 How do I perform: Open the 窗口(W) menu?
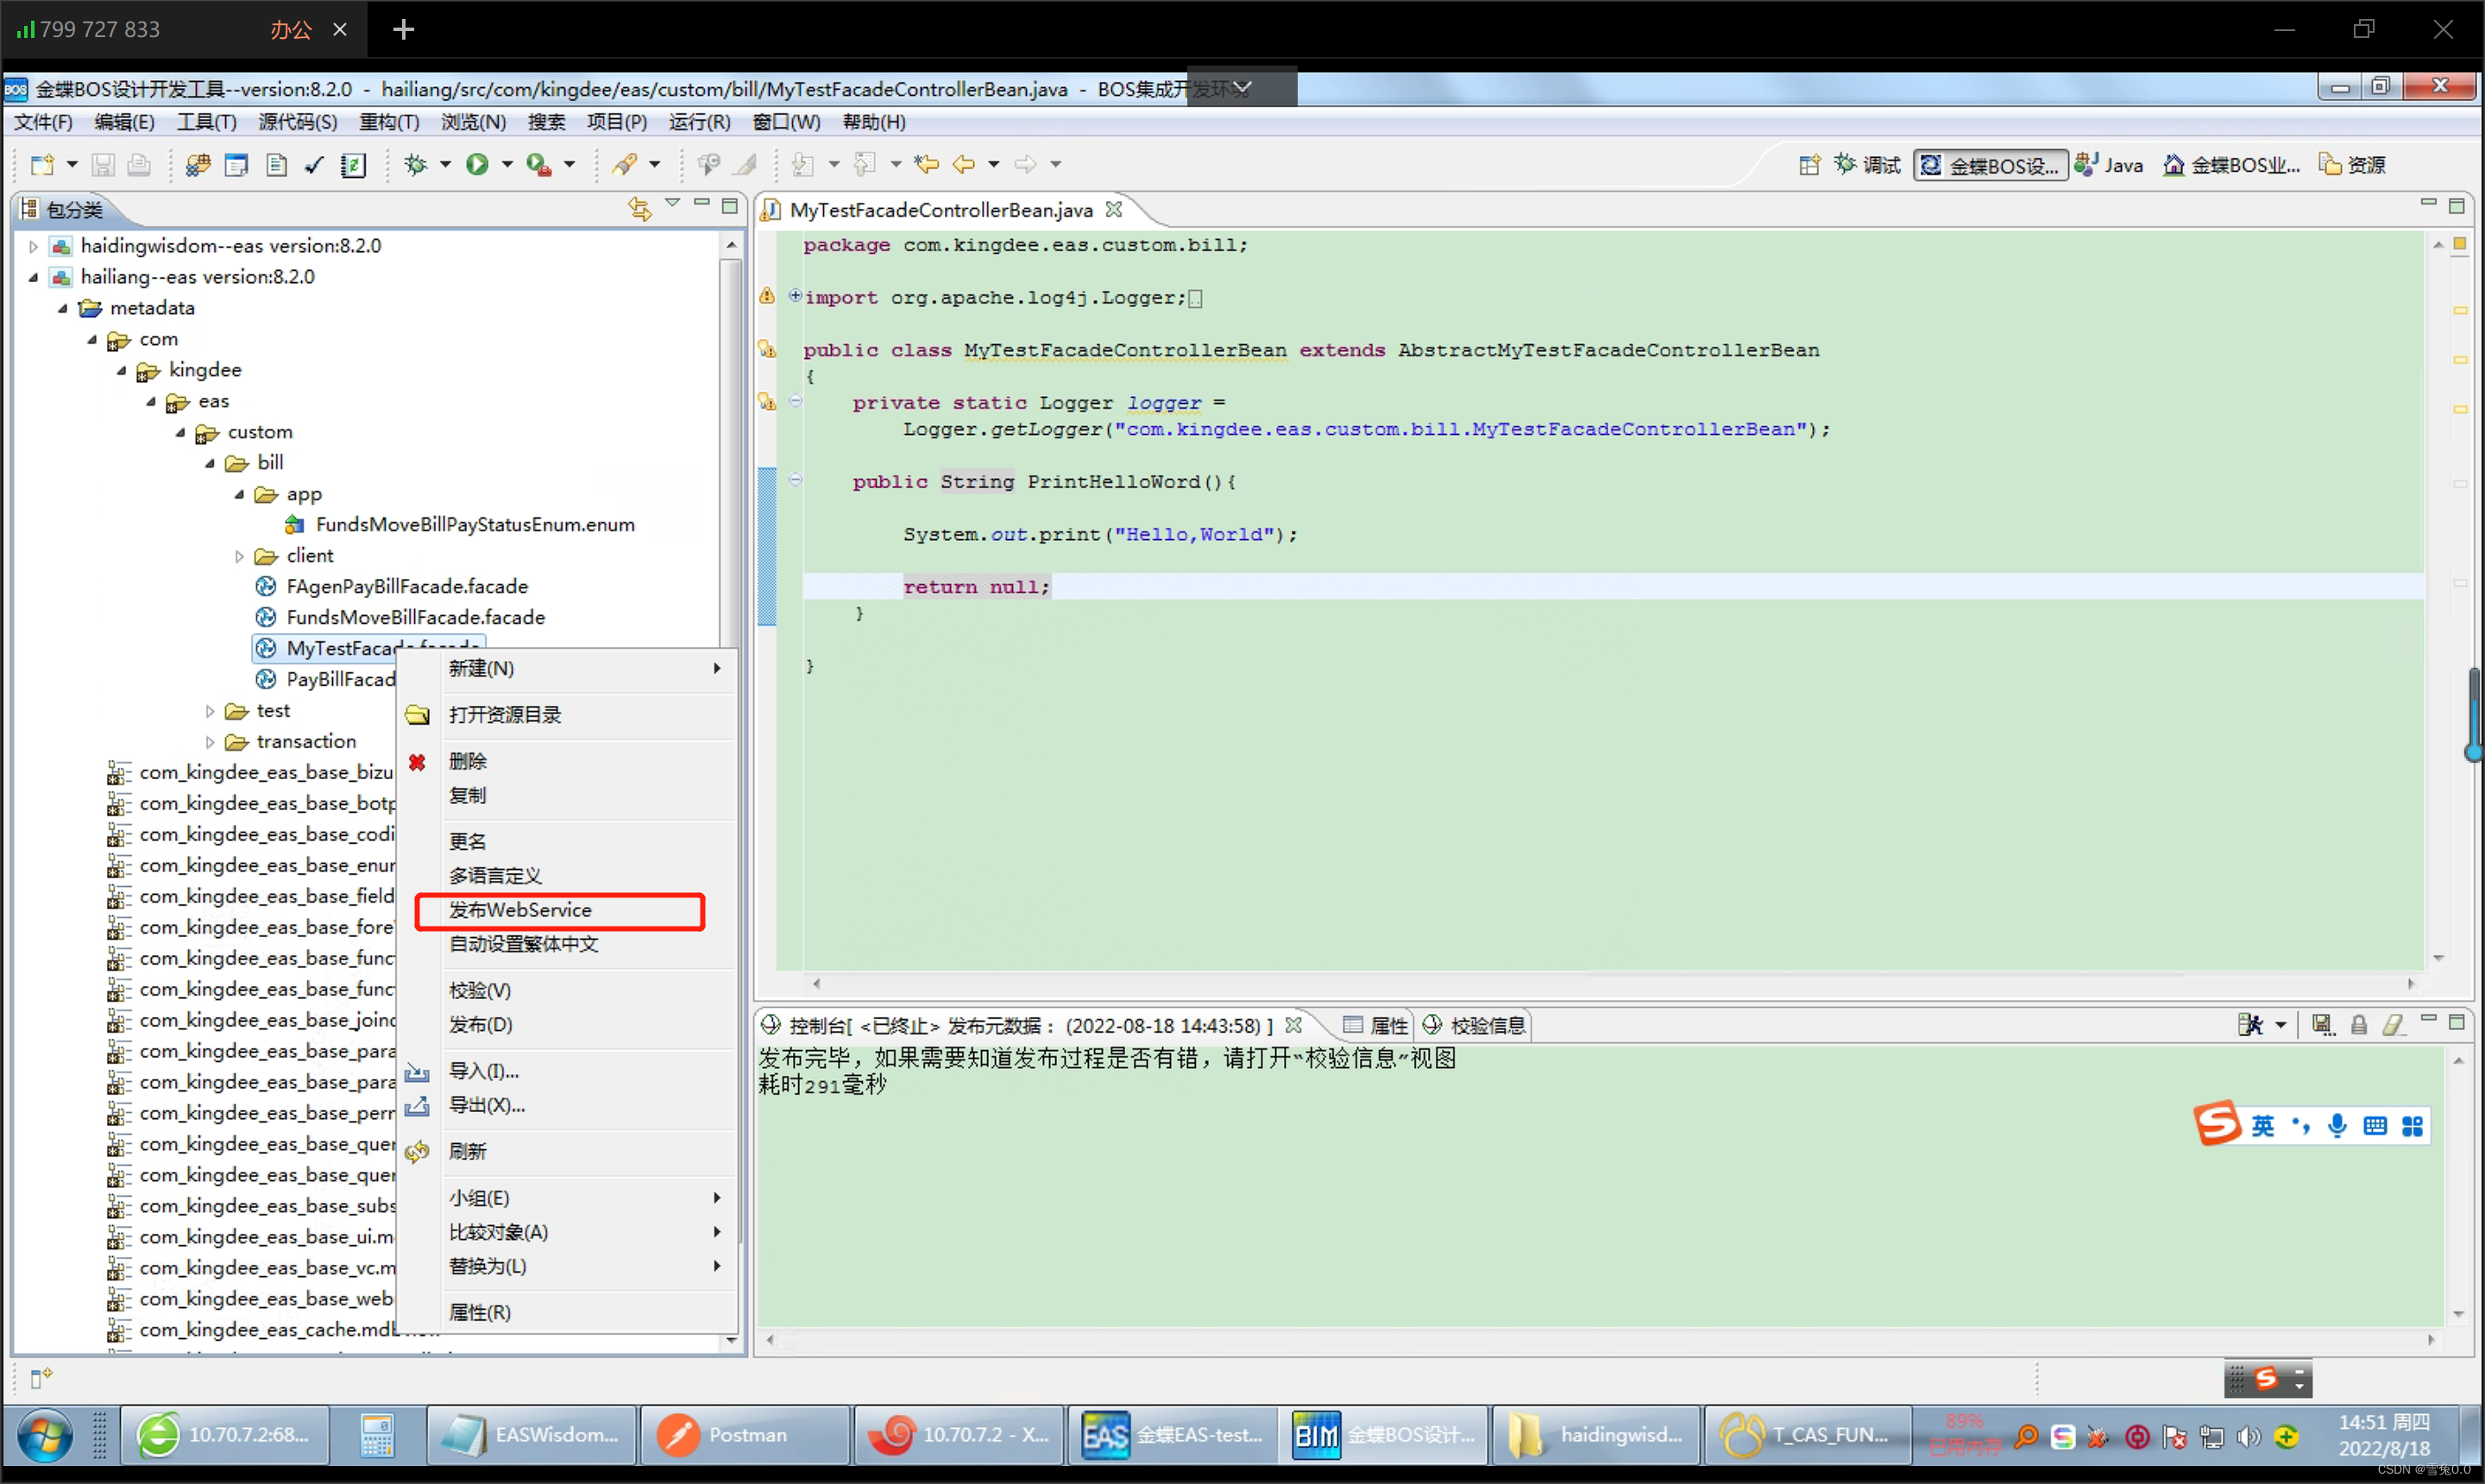click(787, 122)
